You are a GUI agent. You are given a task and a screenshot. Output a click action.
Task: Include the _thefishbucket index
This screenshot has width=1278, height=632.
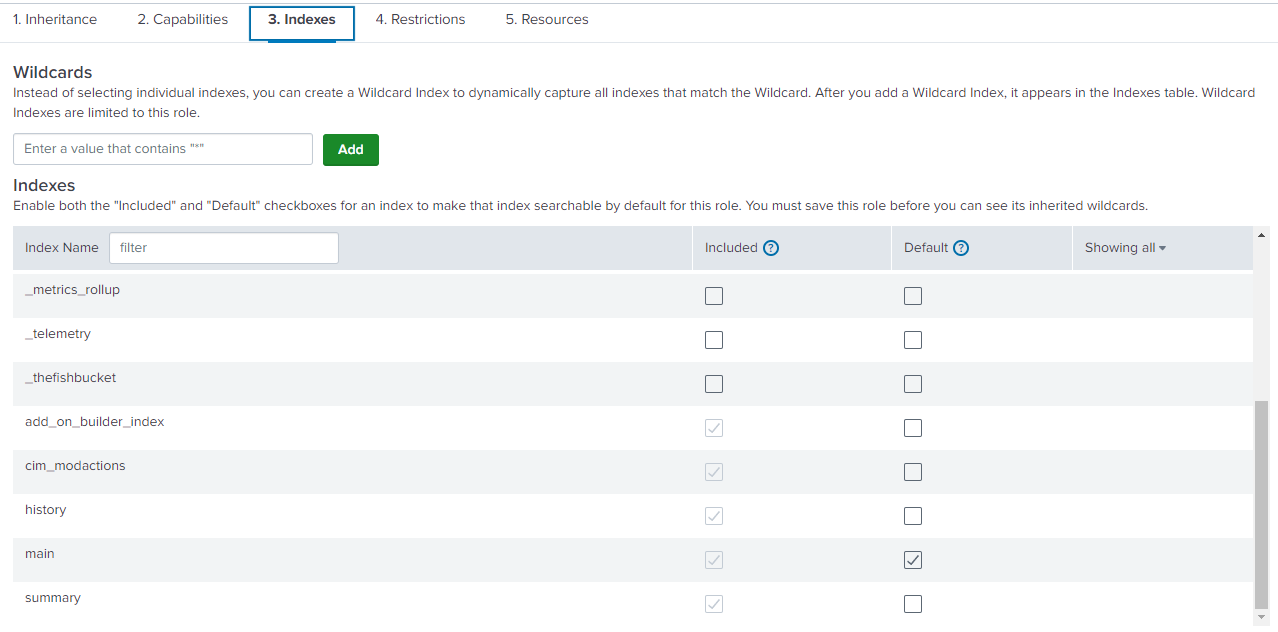click(x=714, y=384)
